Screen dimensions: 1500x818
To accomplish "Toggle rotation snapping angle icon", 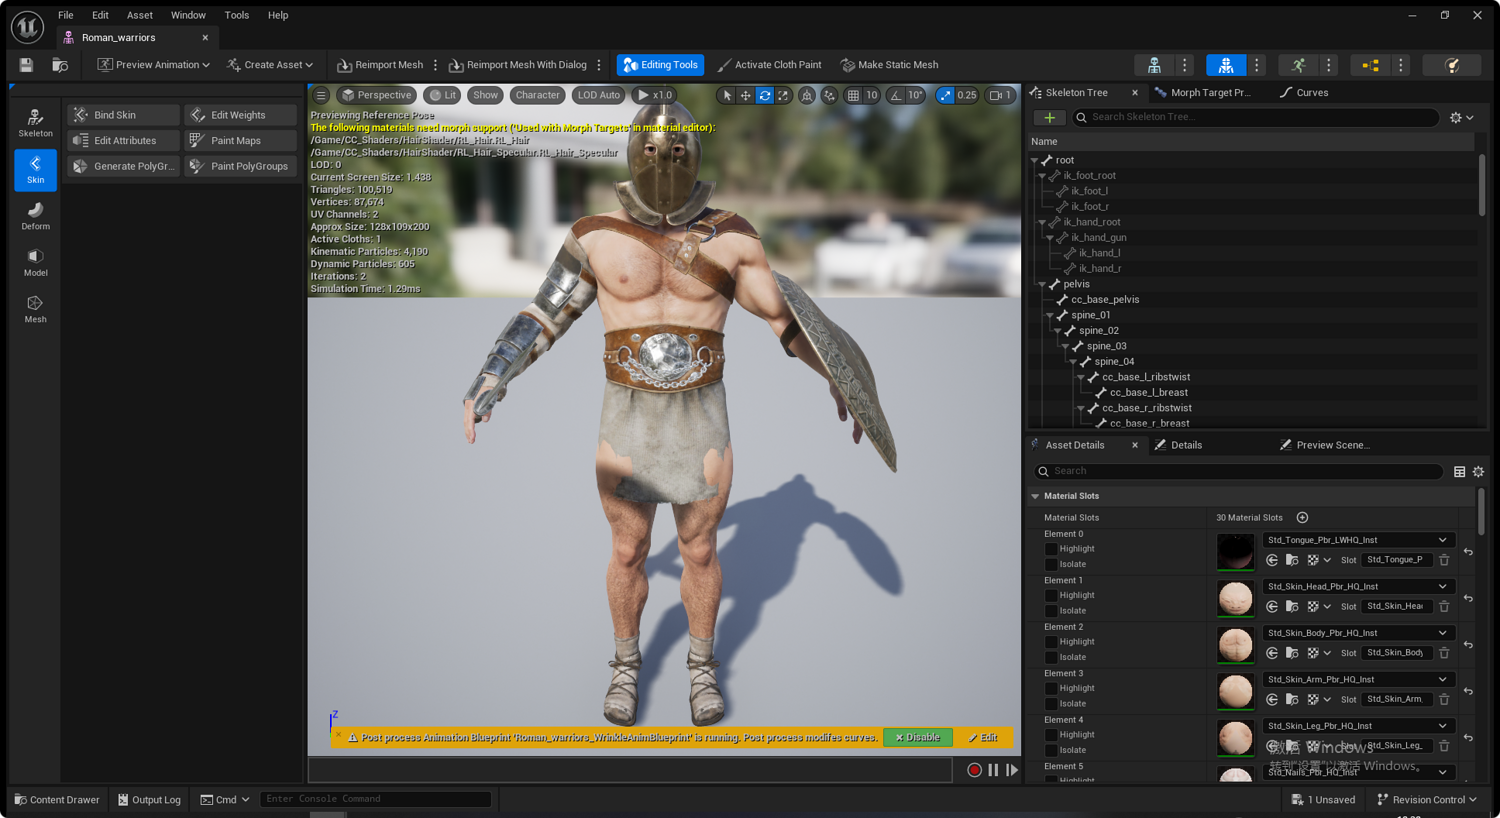I will [896, 95].
